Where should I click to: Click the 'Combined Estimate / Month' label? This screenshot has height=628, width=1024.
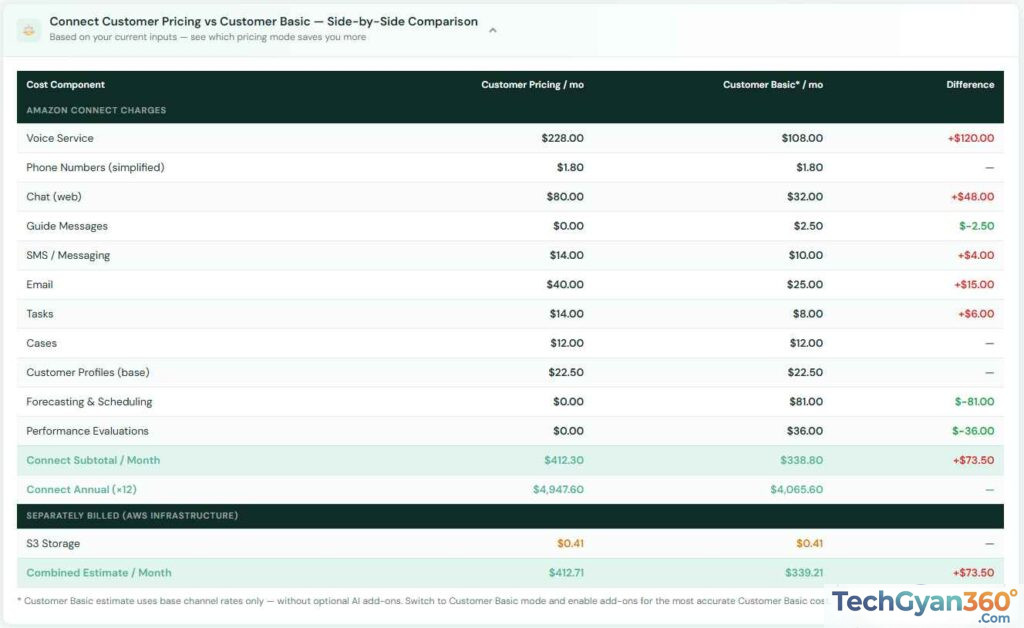(x=99, y=573)
